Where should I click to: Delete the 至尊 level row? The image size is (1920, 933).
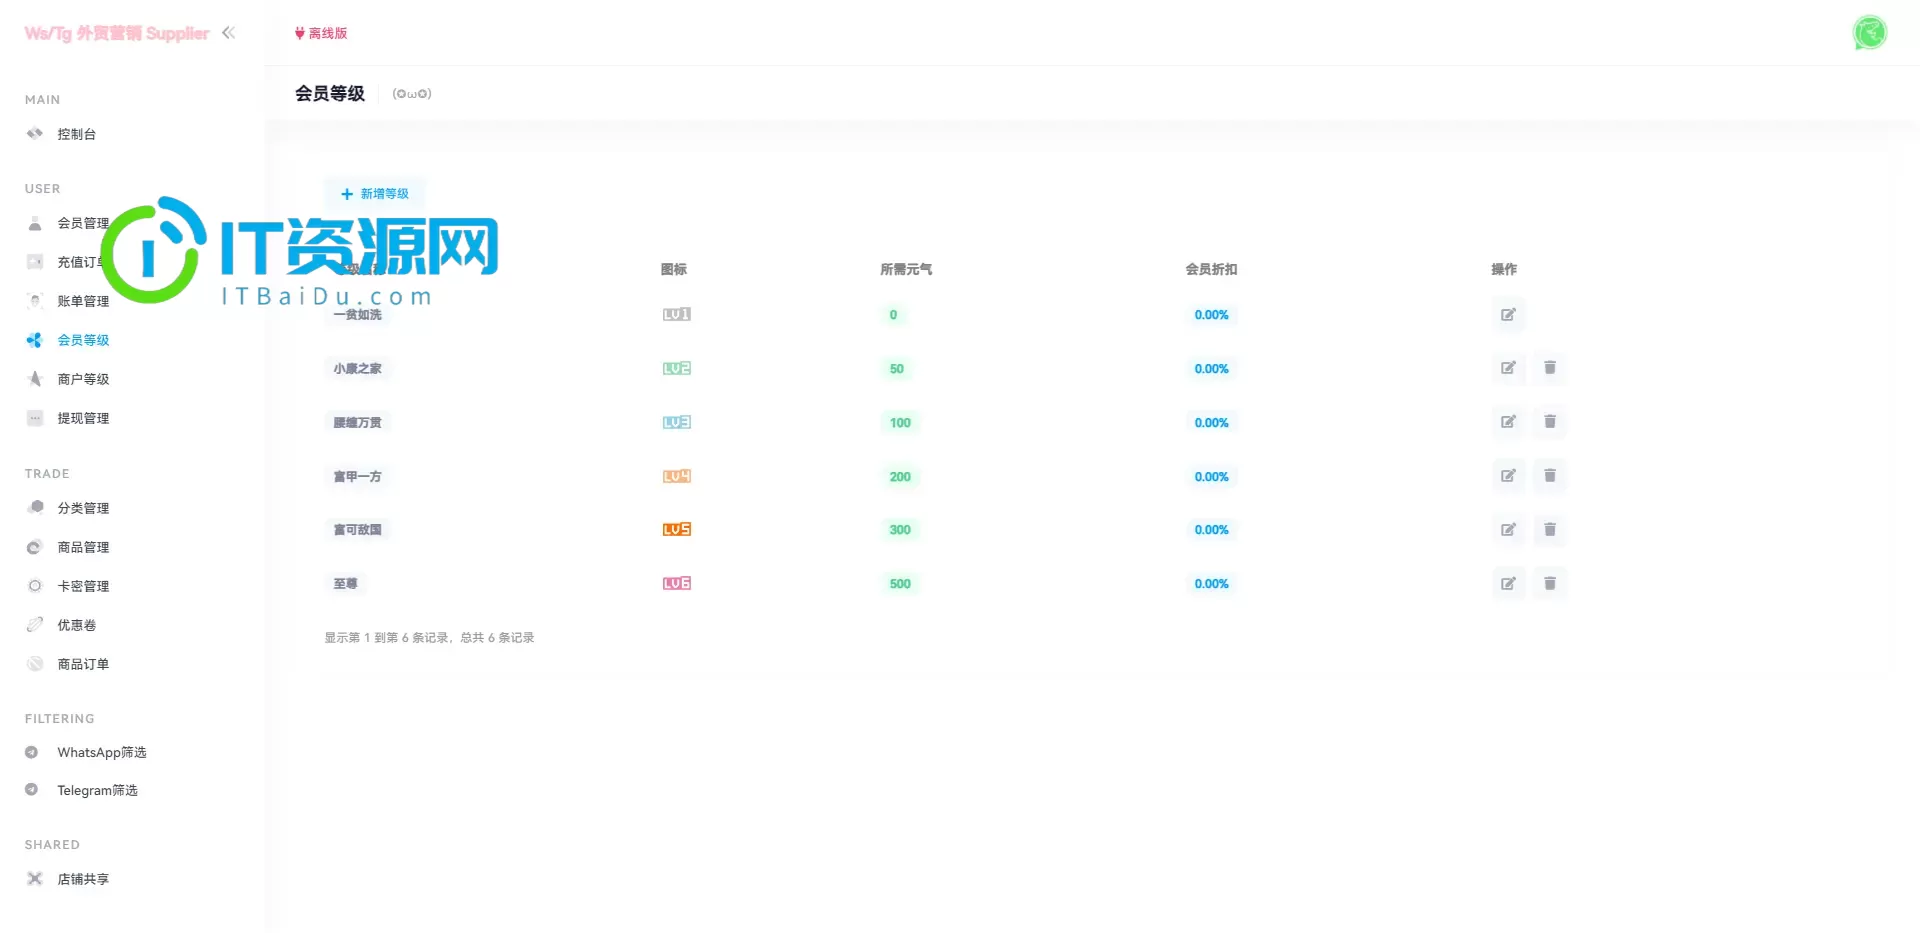coord(1550,584)
